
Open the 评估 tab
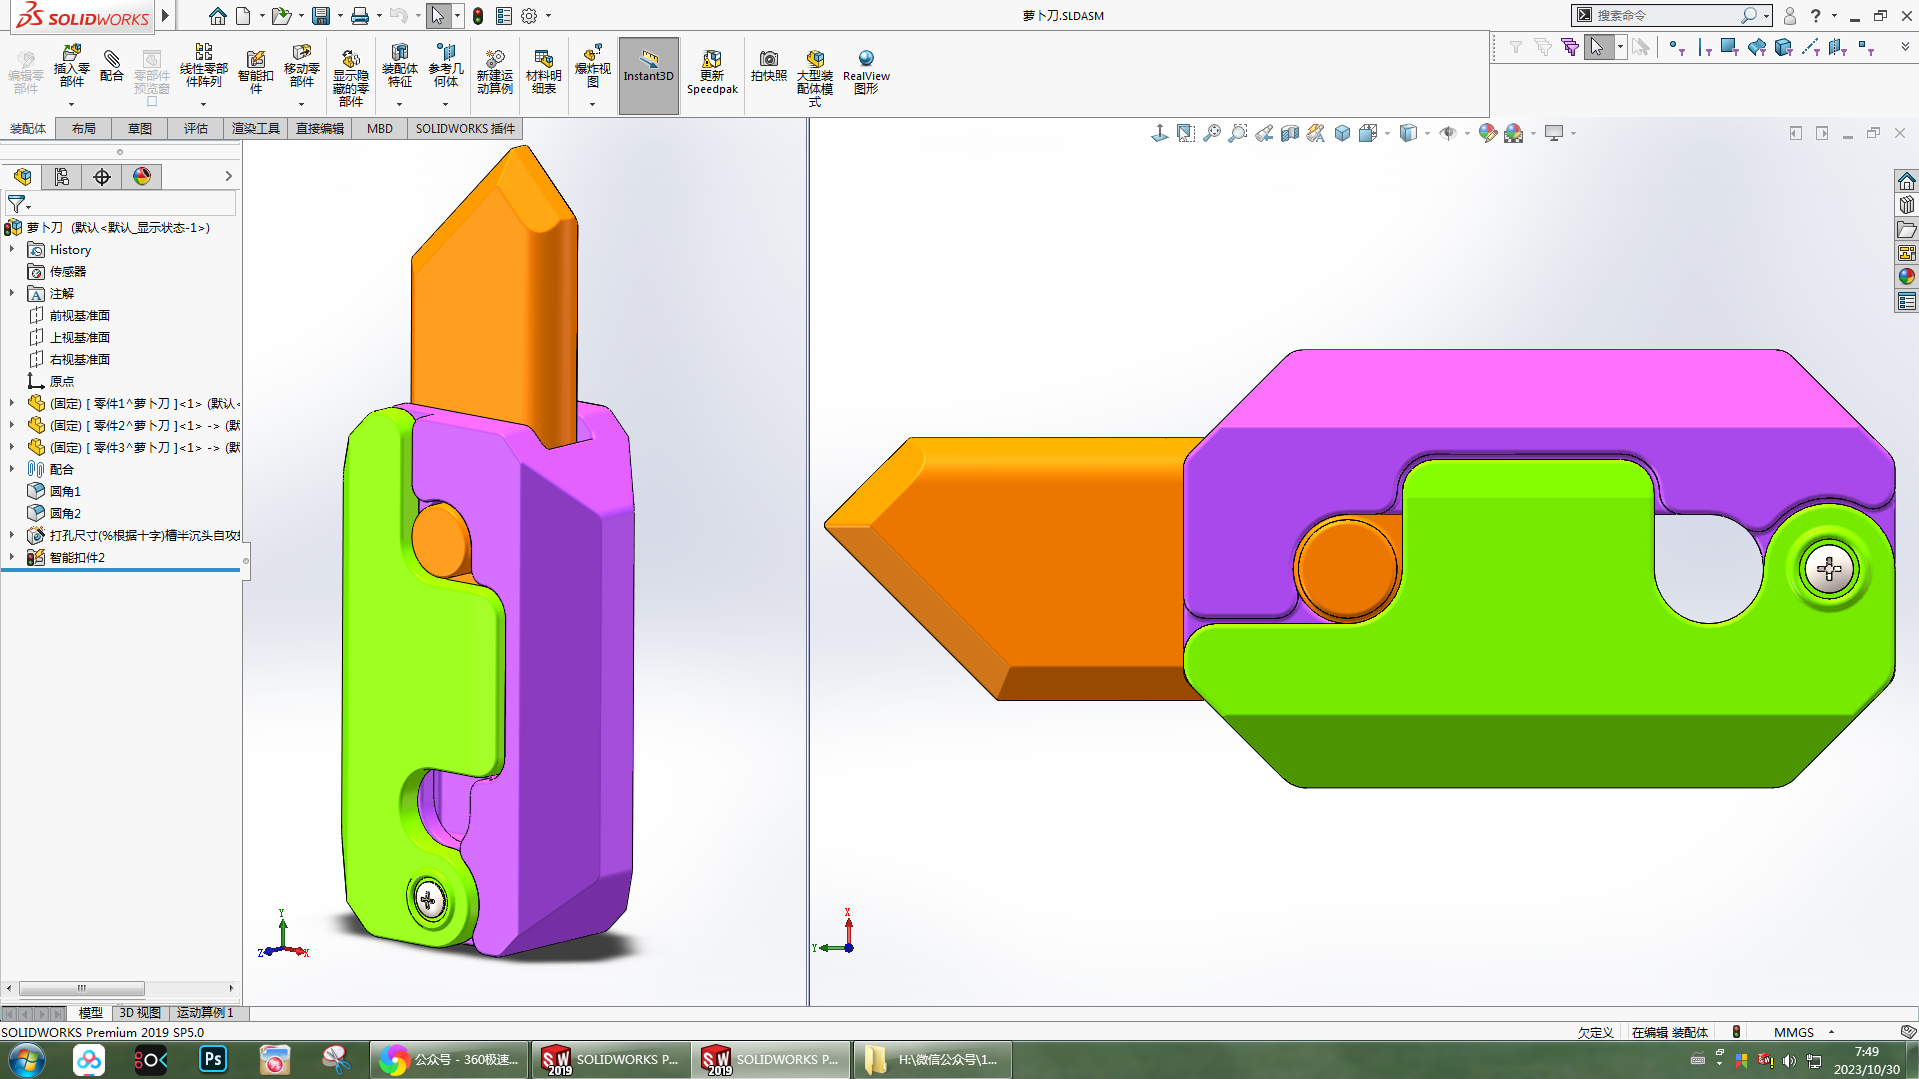[196, 129]
